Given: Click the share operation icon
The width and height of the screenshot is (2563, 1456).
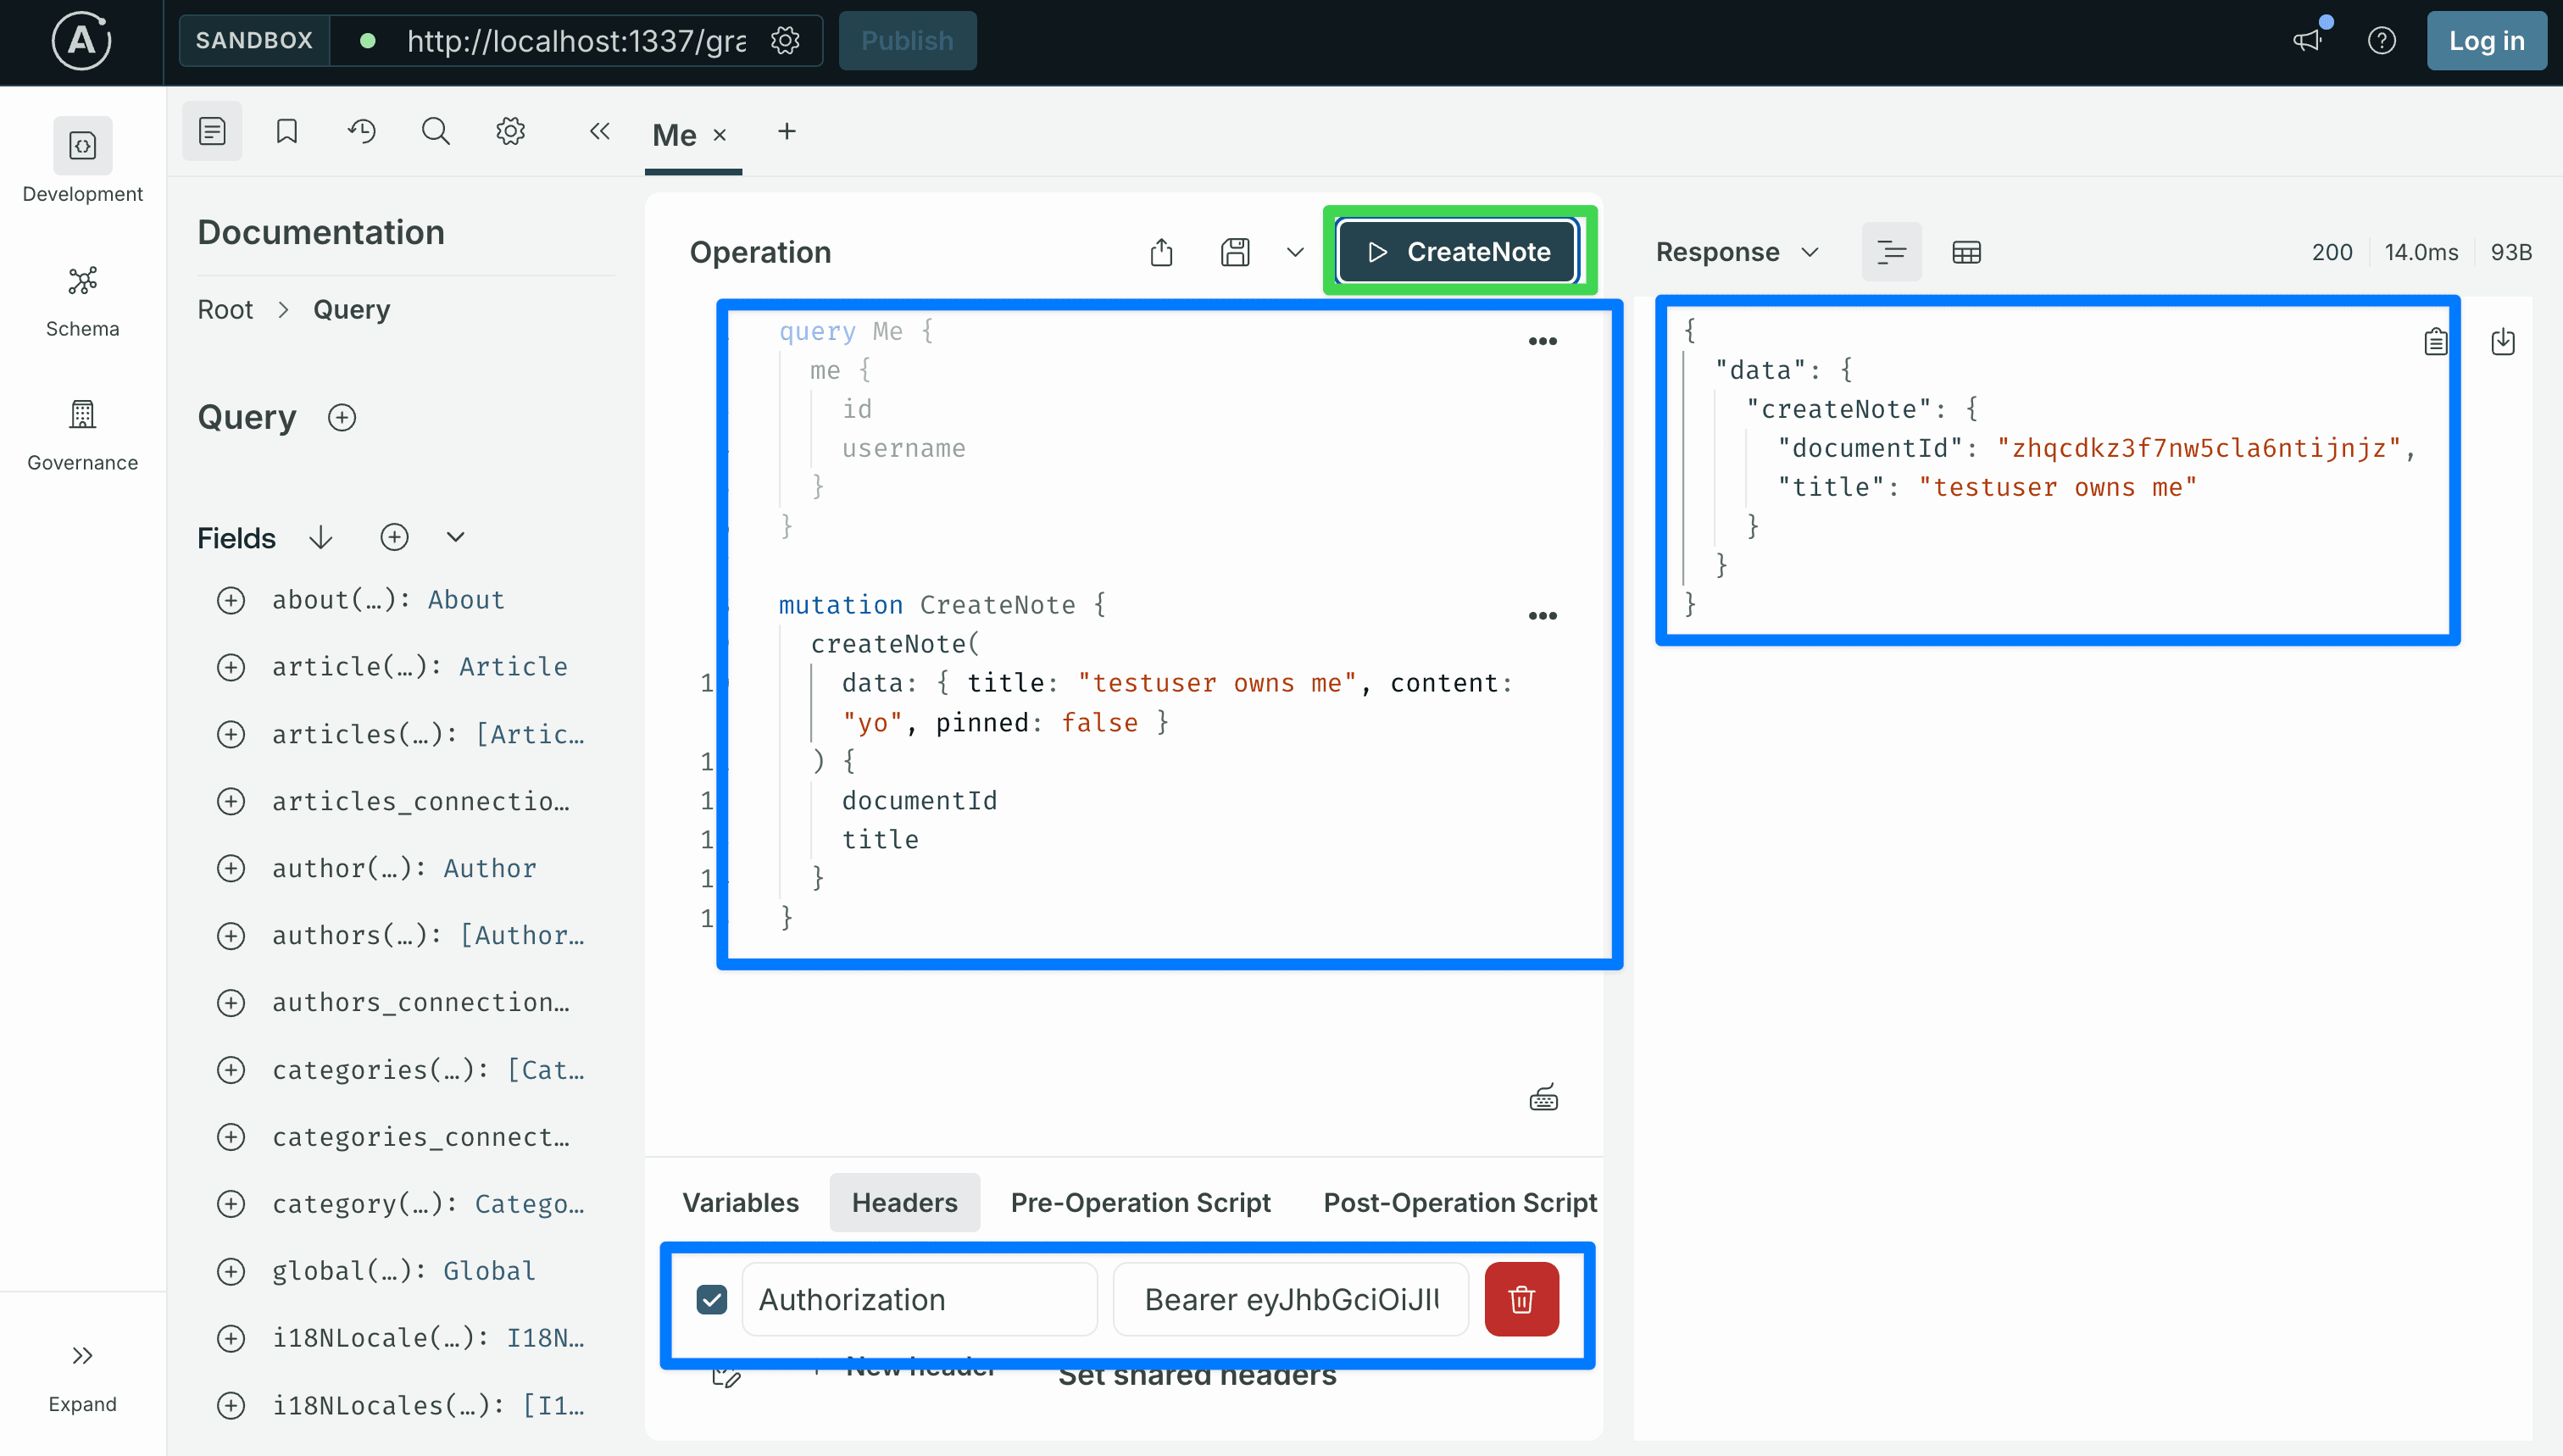Looking at the screenshot, I should click(x=1161, y=252).
